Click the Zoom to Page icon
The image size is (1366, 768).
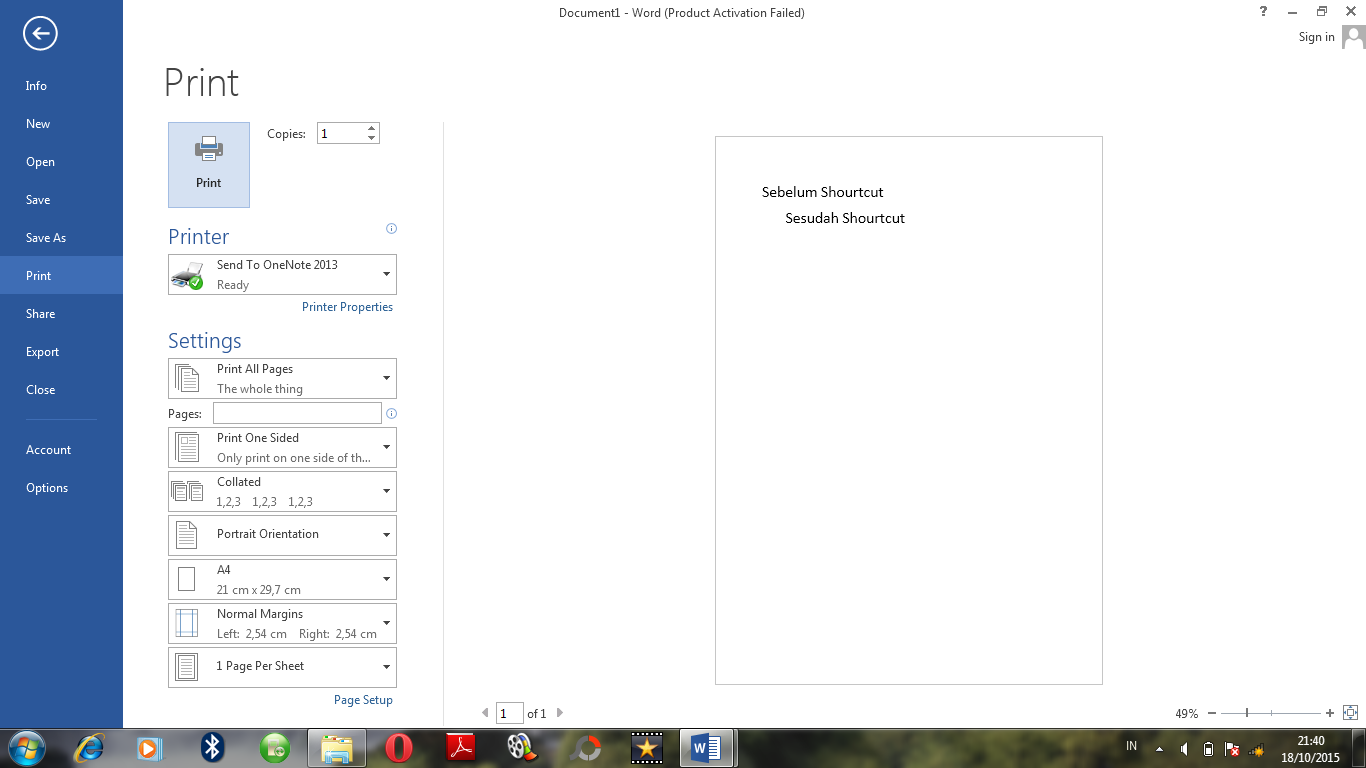pos(1350,713)
